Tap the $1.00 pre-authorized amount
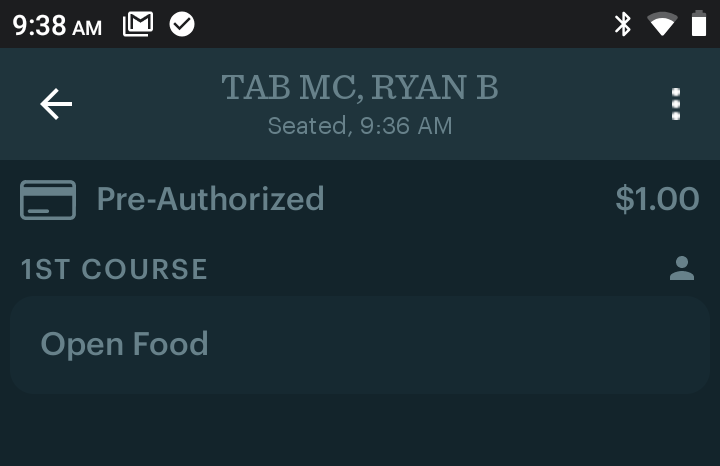Viewport: 720px width, 466px height. pos(657,199)
